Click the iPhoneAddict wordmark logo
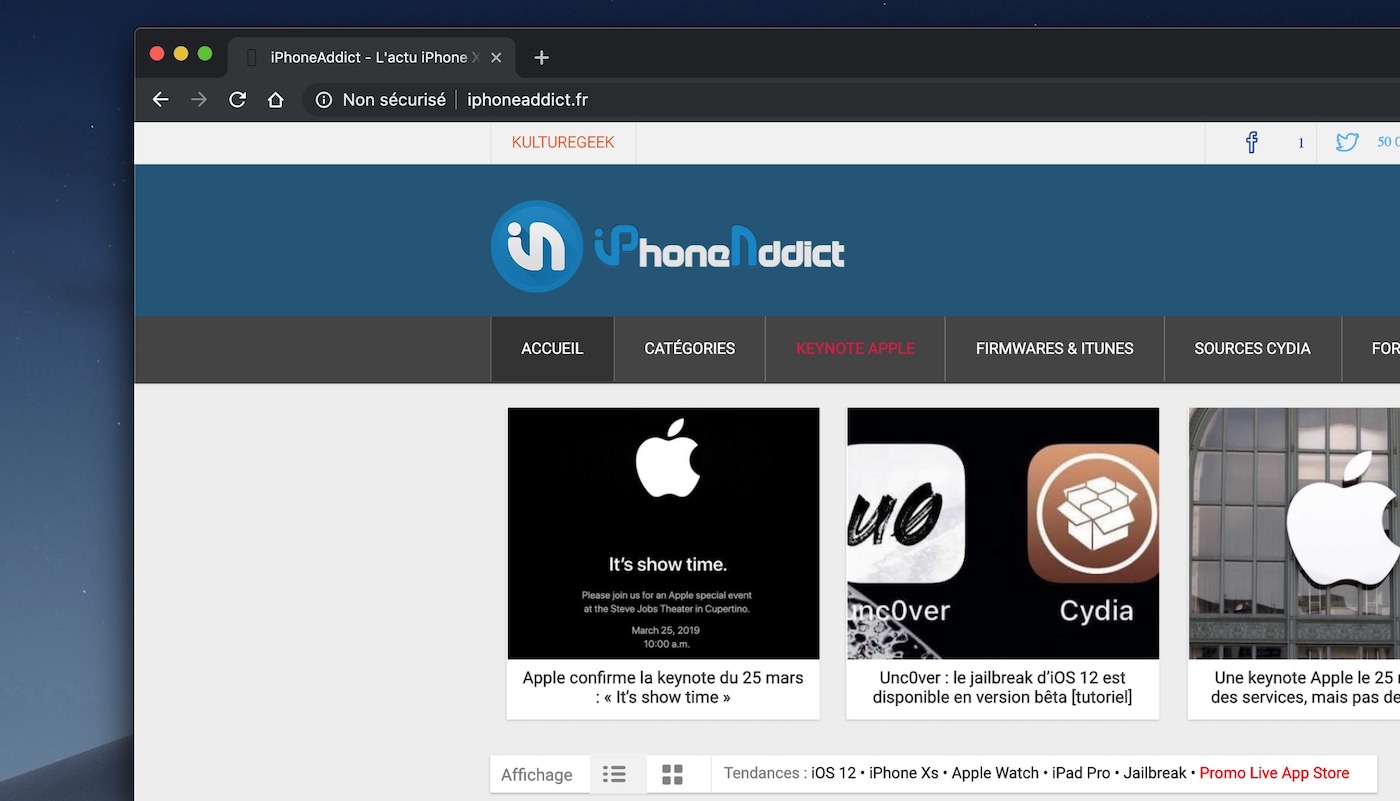Image resolution: width=1400 pixels, height=801 pixels. (720, 246)
